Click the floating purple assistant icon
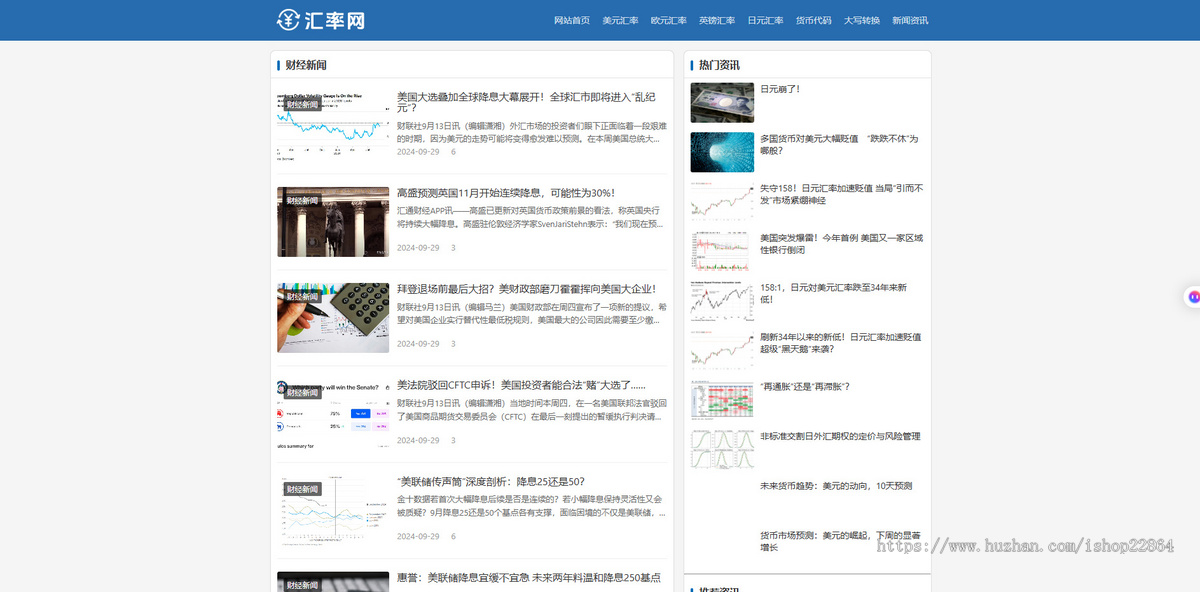 (x=1192, y=296)
